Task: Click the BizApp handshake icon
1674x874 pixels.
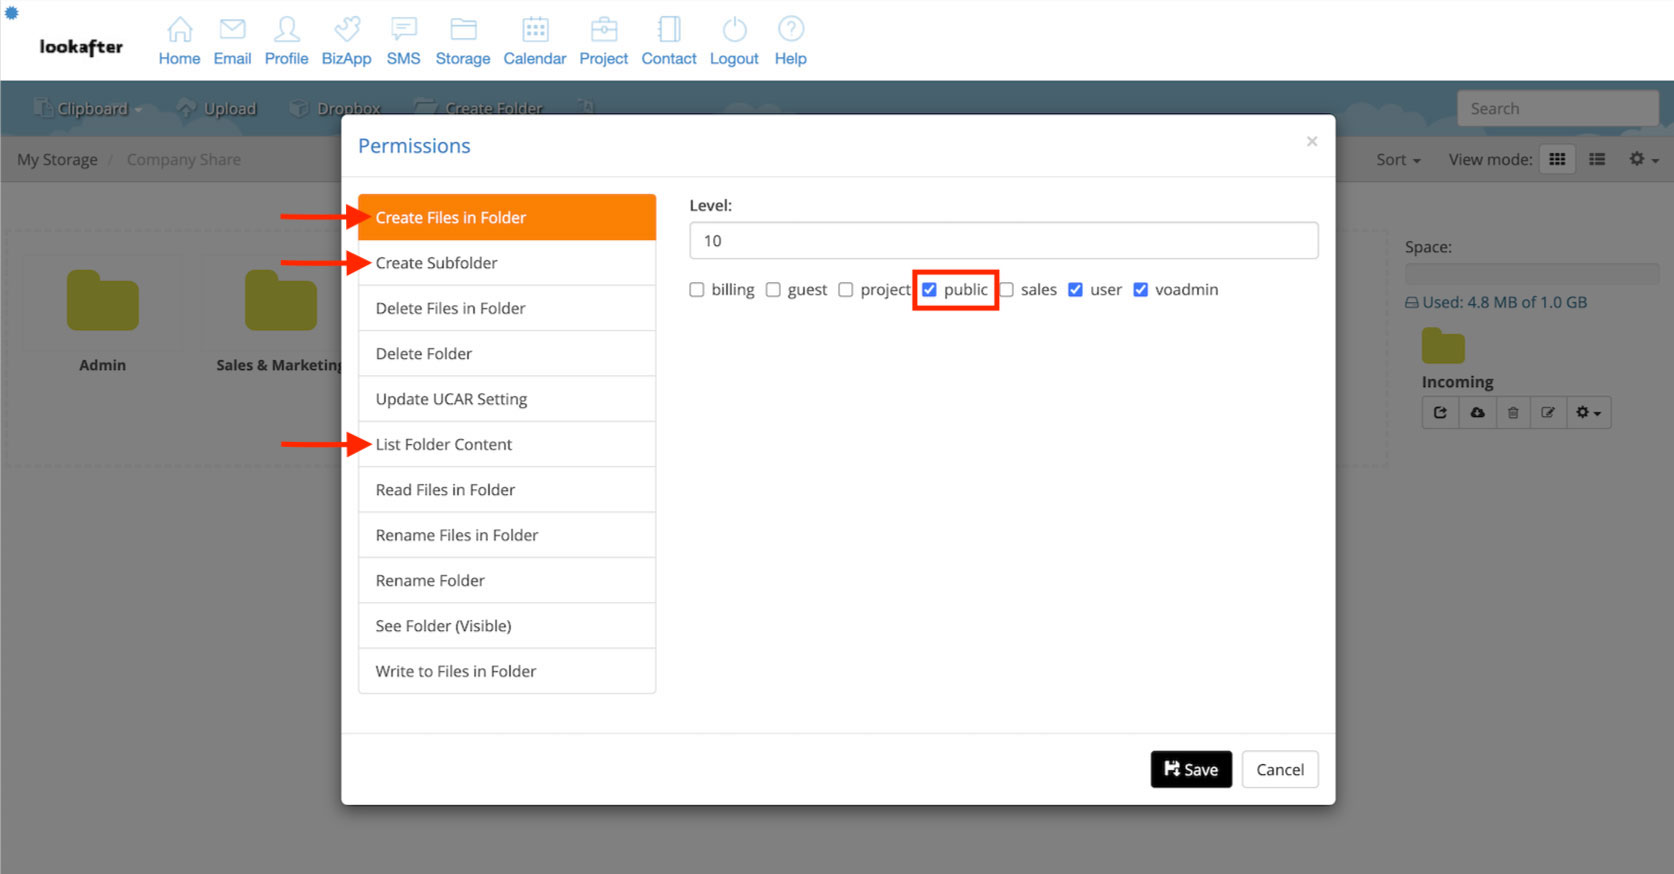Action: 346,30
